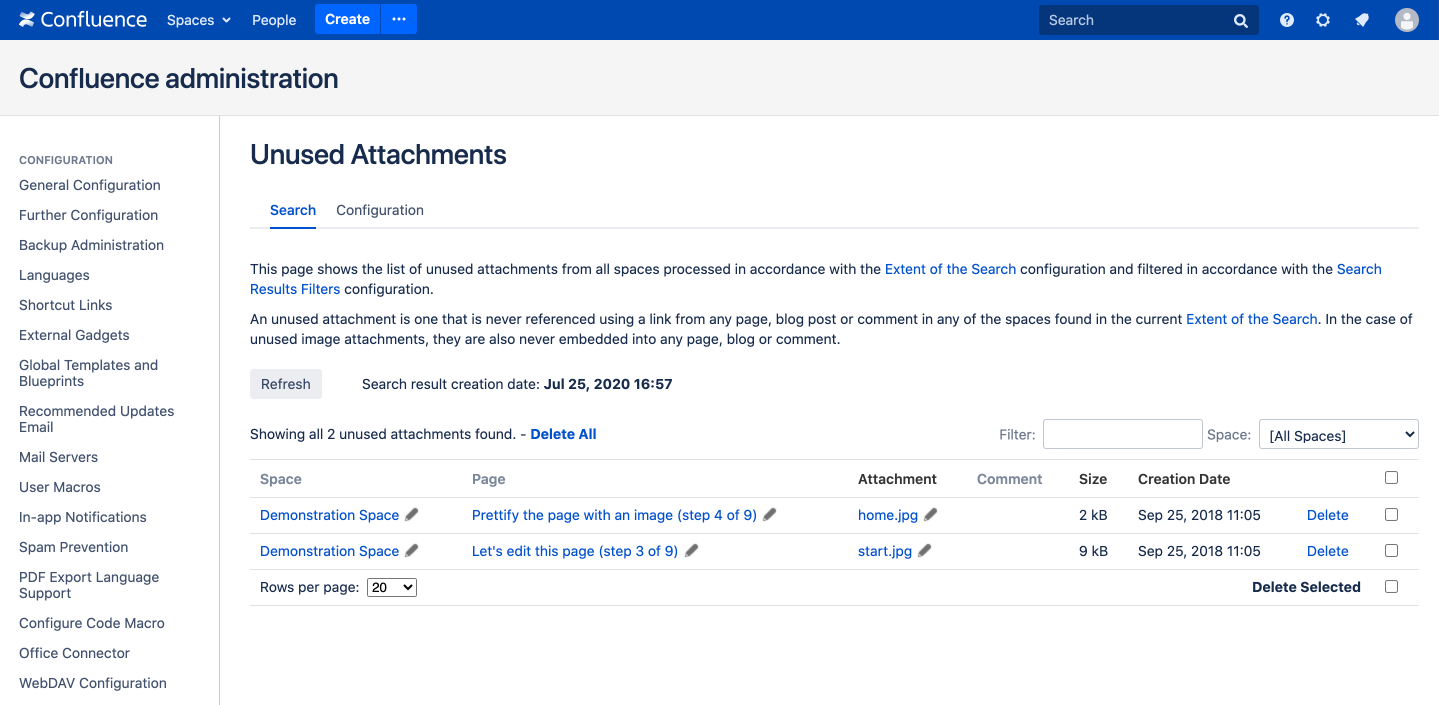Click the Size column header
The height and width of the screenshot is (705, 1439).
(1093, 479)
